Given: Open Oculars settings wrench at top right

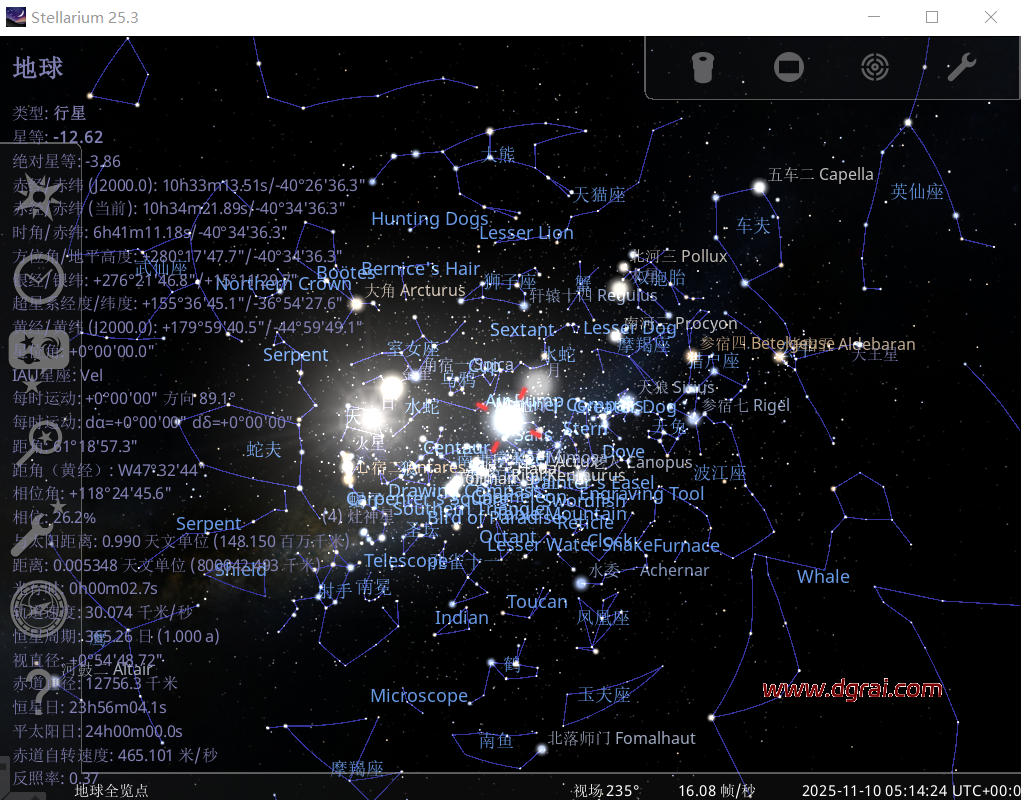Looking at the screenshot, I should 960,67.
